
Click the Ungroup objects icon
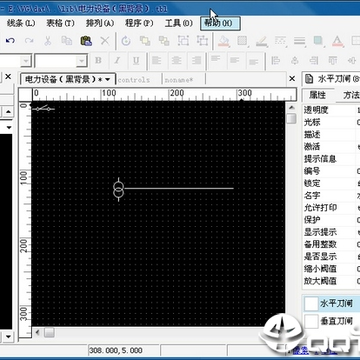pos(202,41)
